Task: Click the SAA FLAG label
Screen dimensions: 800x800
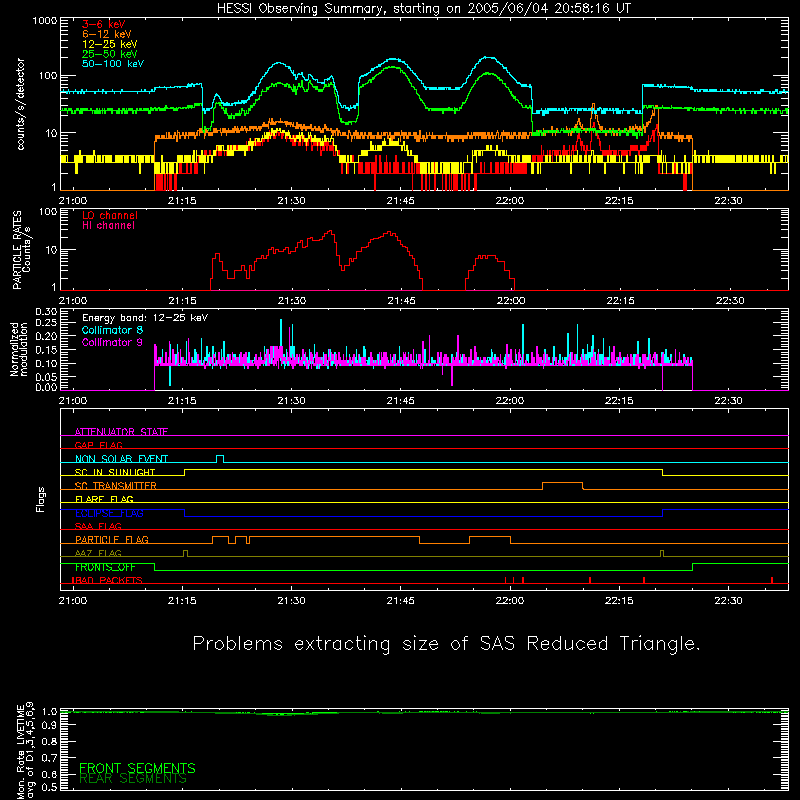Action: pos(98,526)
